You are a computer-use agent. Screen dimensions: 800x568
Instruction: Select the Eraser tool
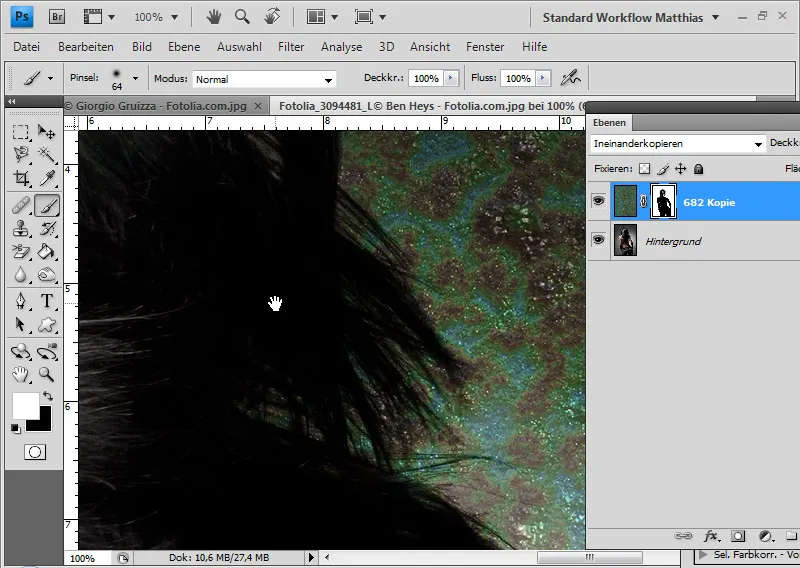[x=21, y=252]
